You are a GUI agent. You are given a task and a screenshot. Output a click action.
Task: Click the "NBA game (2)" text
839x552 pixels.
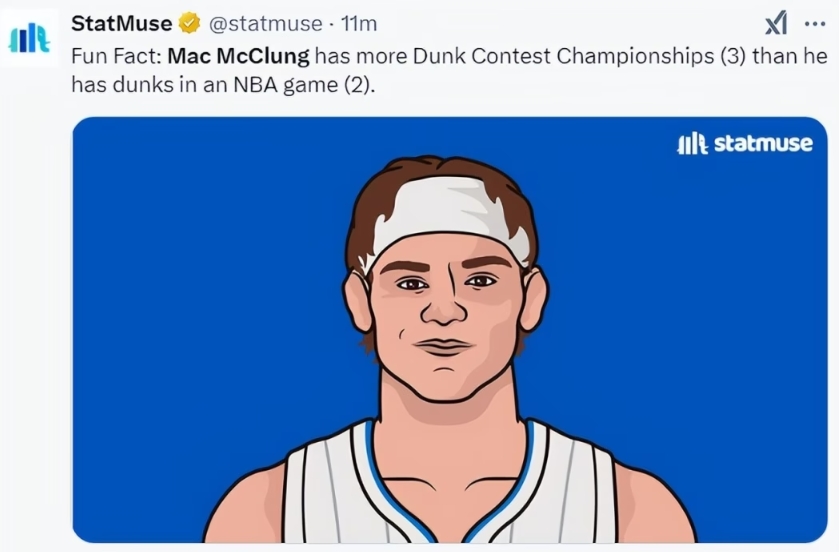point(313,84)
